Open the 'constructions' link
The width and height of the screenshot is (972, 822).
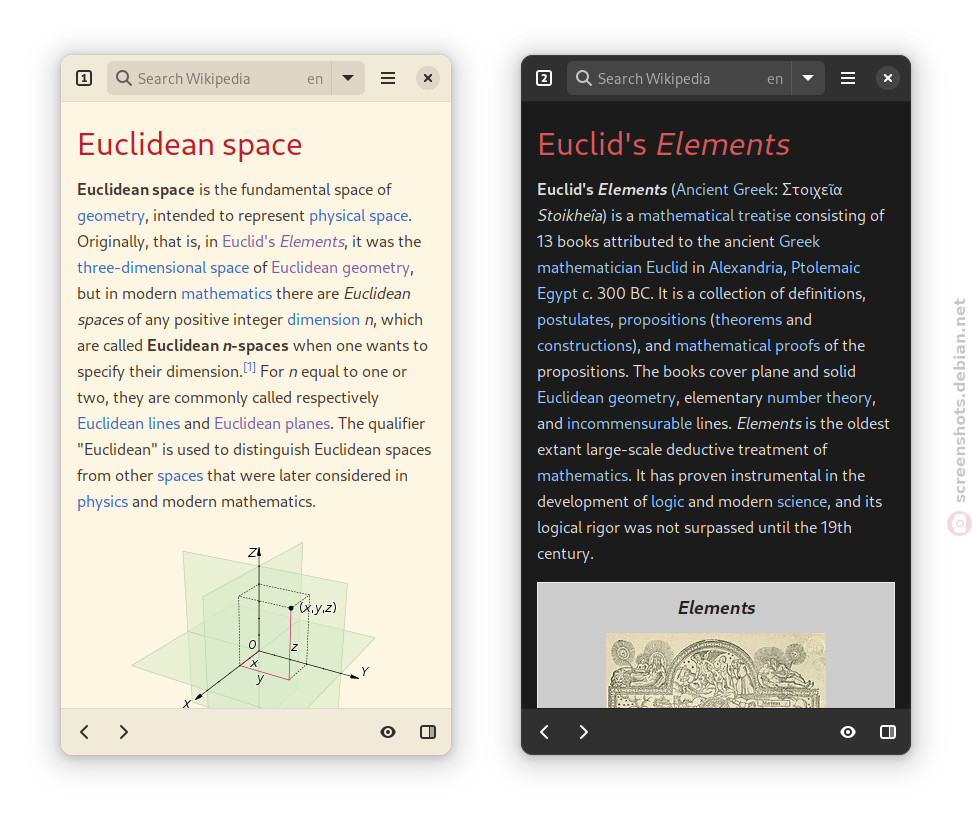point(584,346)
